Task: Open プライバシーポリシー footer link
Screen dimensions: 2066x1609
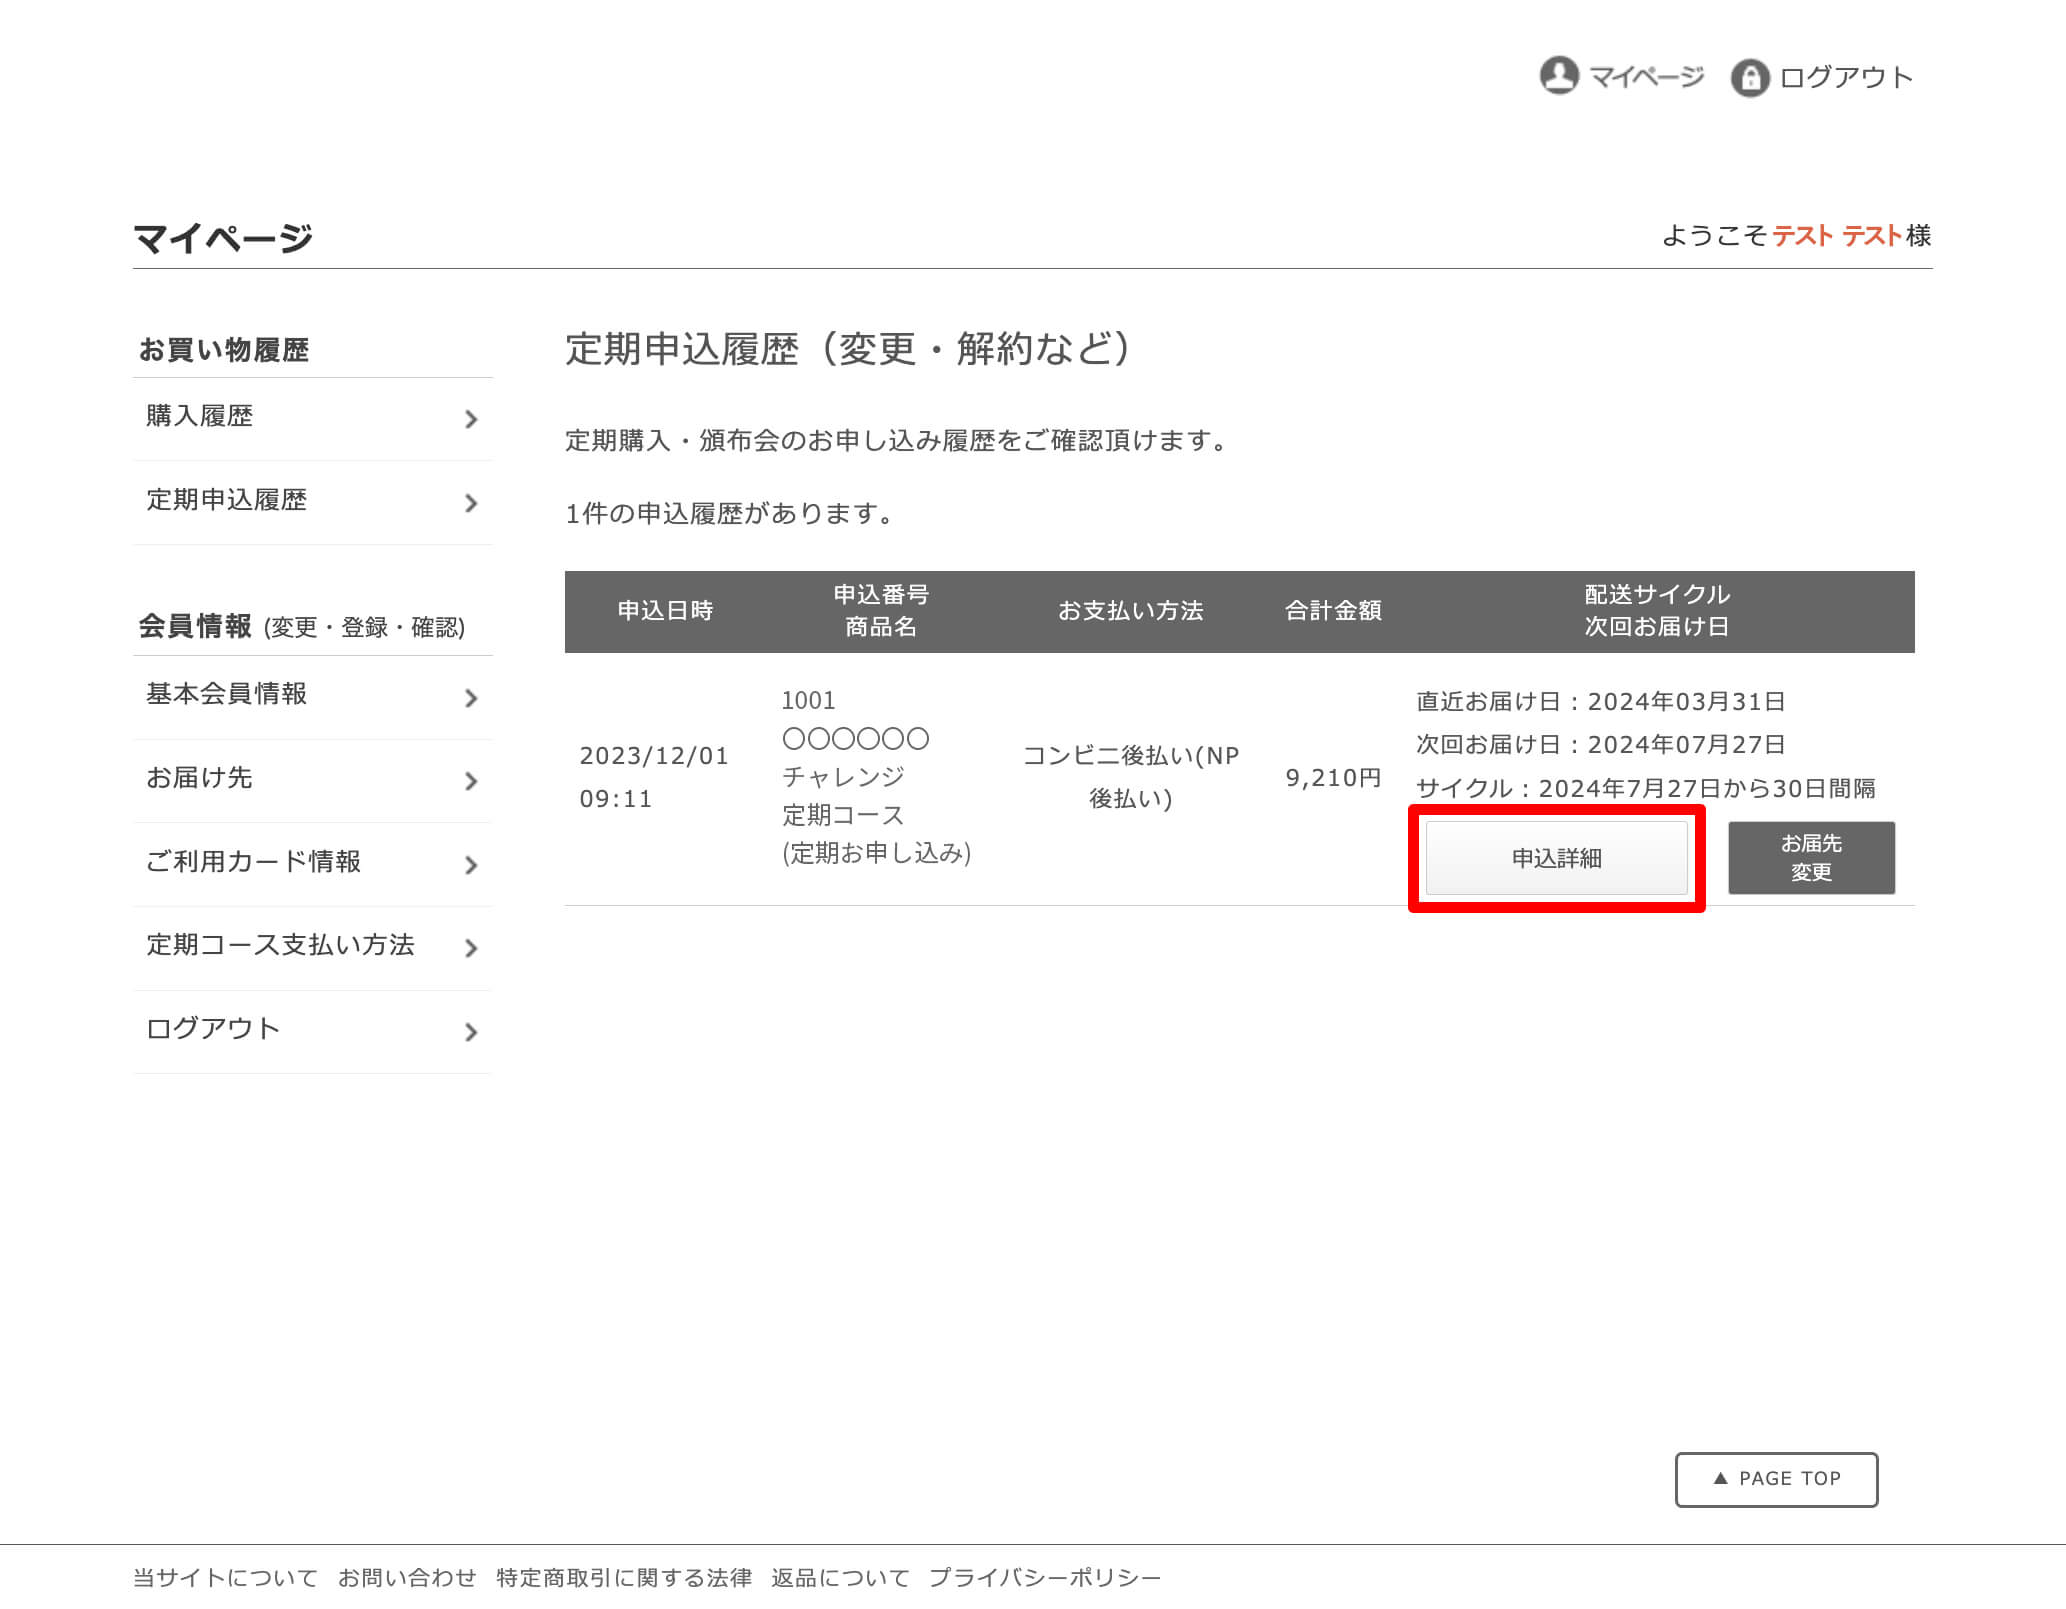Action: 1044,1578
